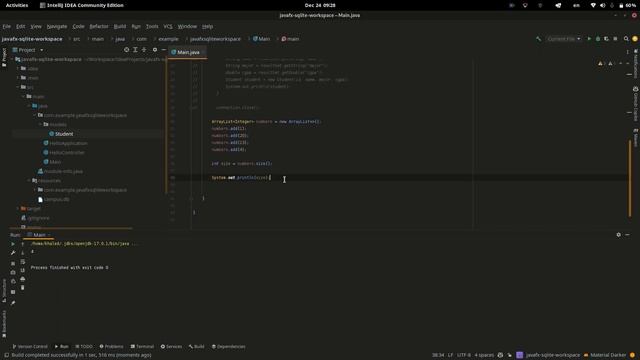Pin the Run tab with the pin icon
Screen dimensions: 640x360
click(x=13, y=303)
